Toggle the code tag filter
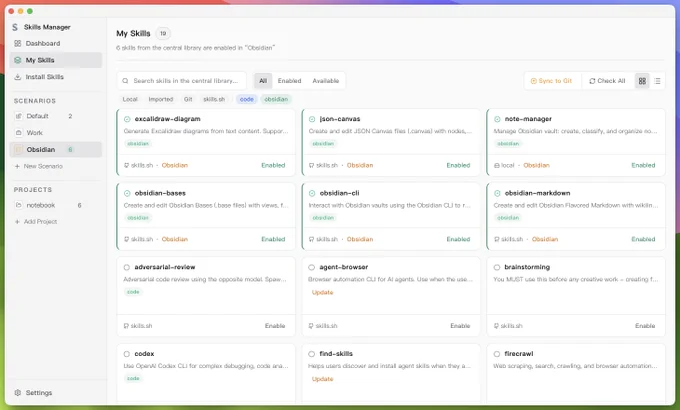Screen dimensions: 680x410 (x=246, y=99)
